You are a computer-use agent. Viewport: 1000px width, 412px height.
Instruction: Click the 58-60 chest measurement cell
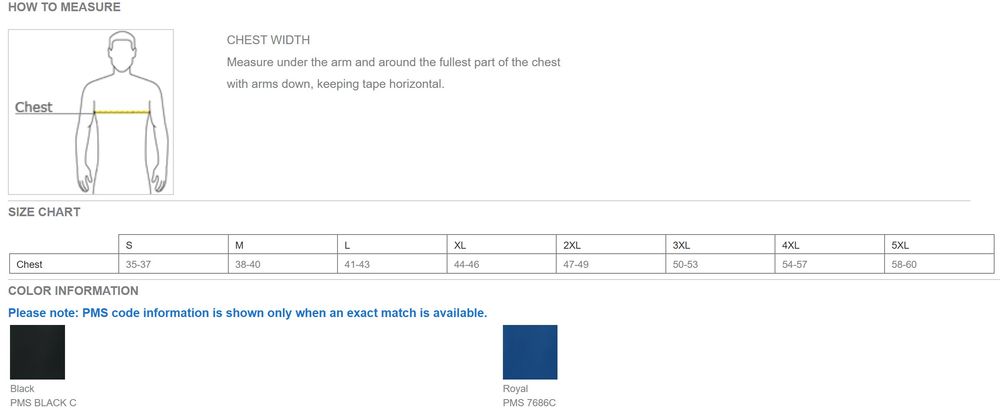(904, 264)
